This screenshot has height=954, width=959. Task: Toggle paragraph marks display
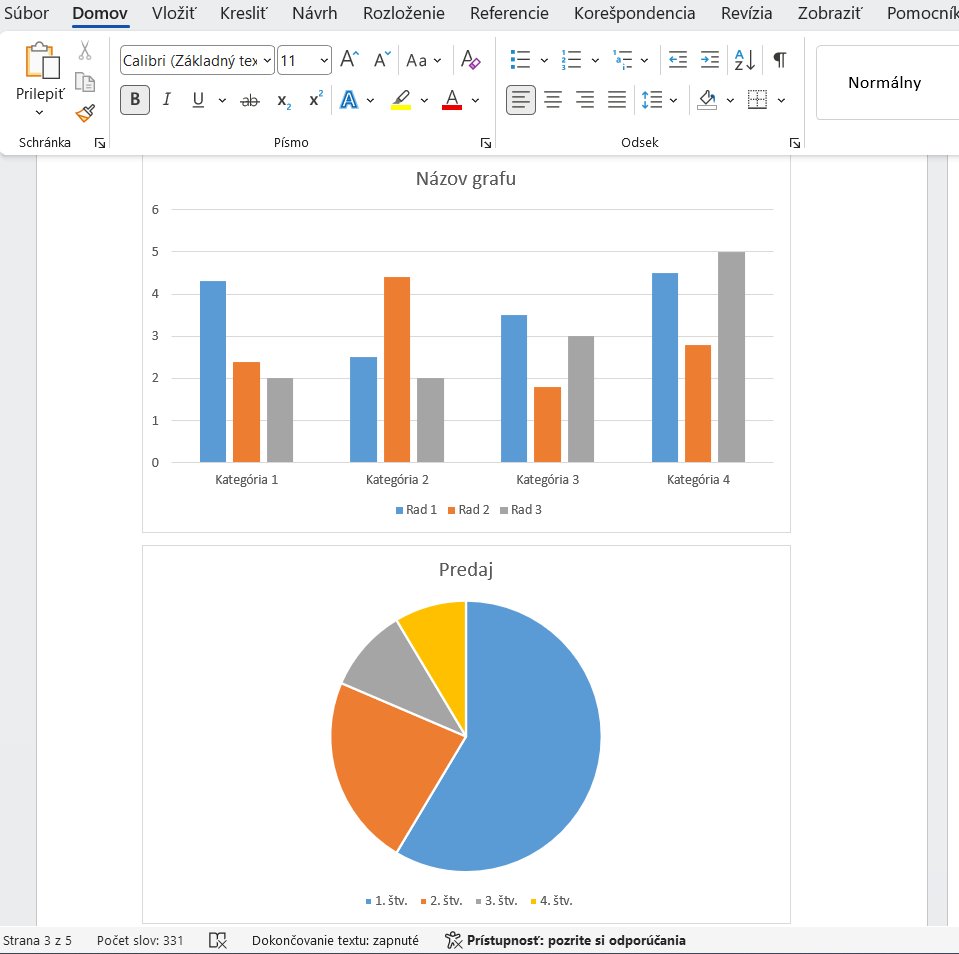(x=779, y=60)
